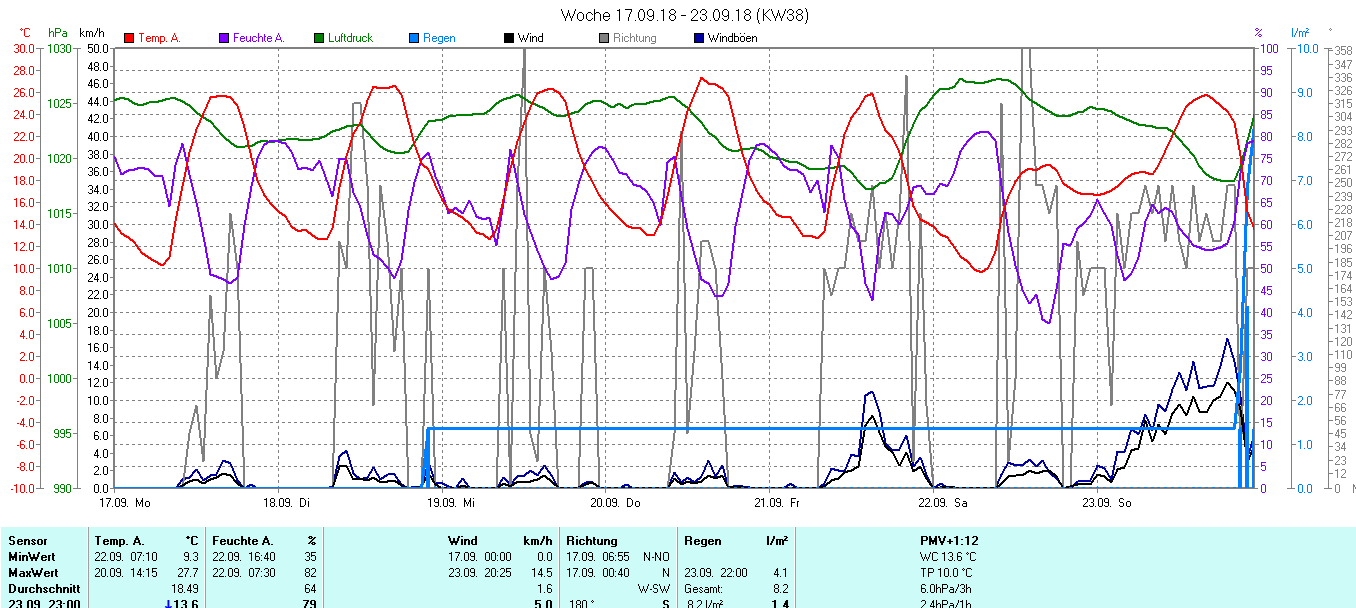This screenshot has width=1356, height=608.
Task: Click the l/m² axis unit label at top right
Action: tap(1300, 33)
